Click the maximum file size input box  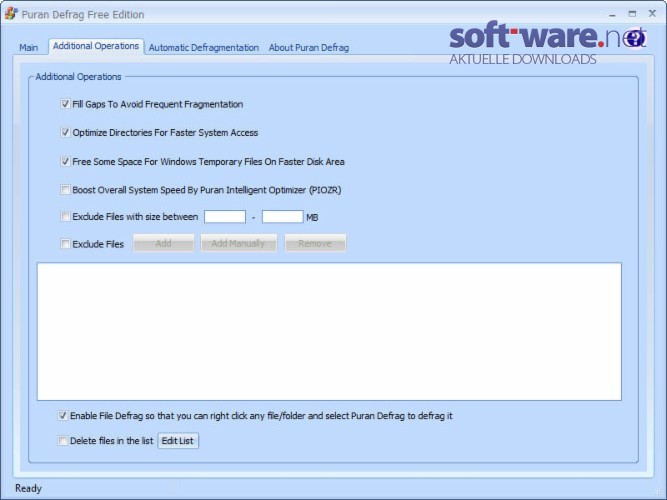pyautogui.click(x=282, y=217)
